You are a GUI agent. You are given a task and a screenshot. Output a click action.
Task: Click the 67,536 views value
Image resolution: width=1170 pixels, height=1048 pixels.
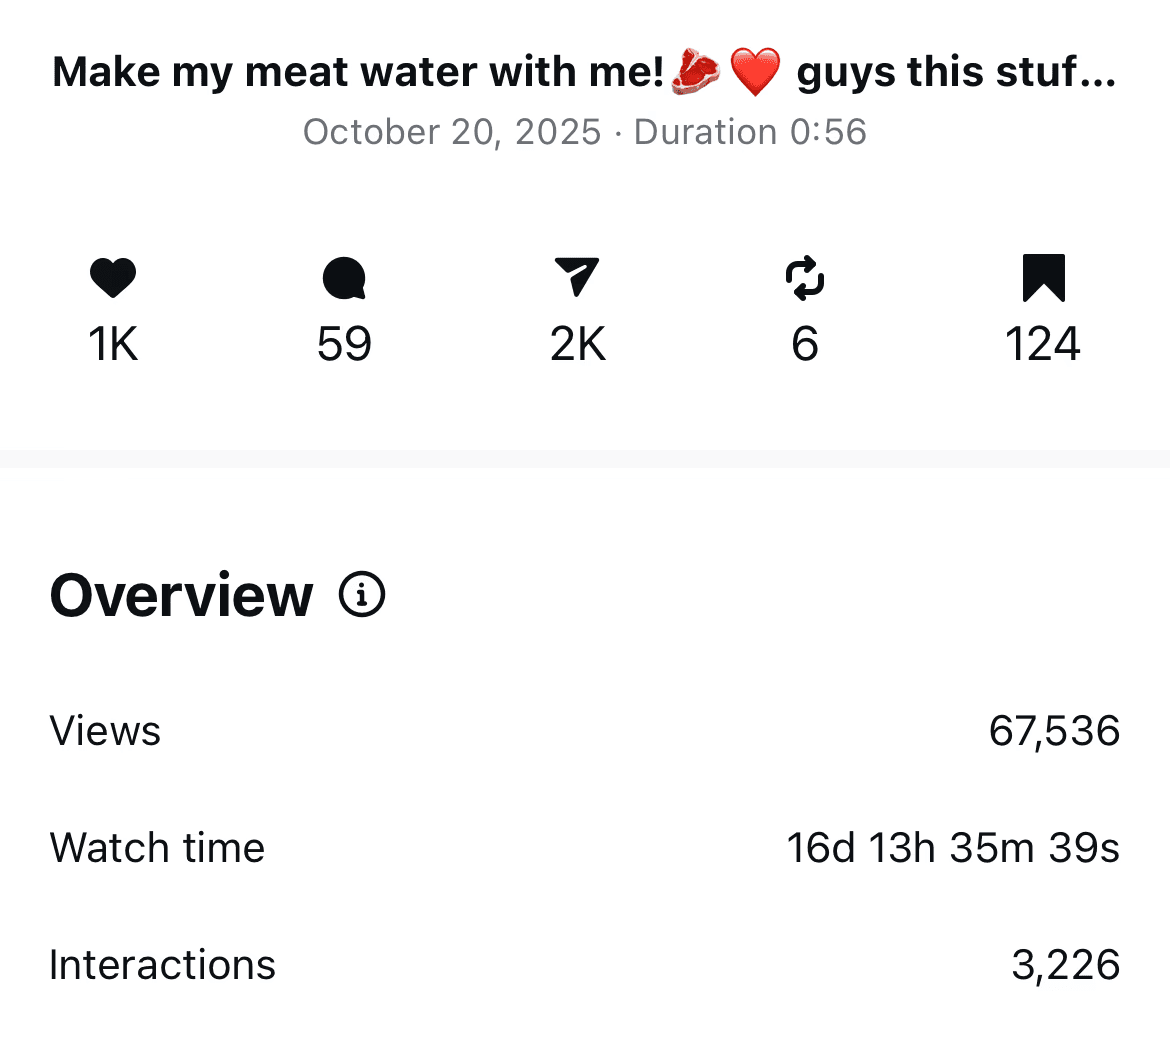point(1054,731)
